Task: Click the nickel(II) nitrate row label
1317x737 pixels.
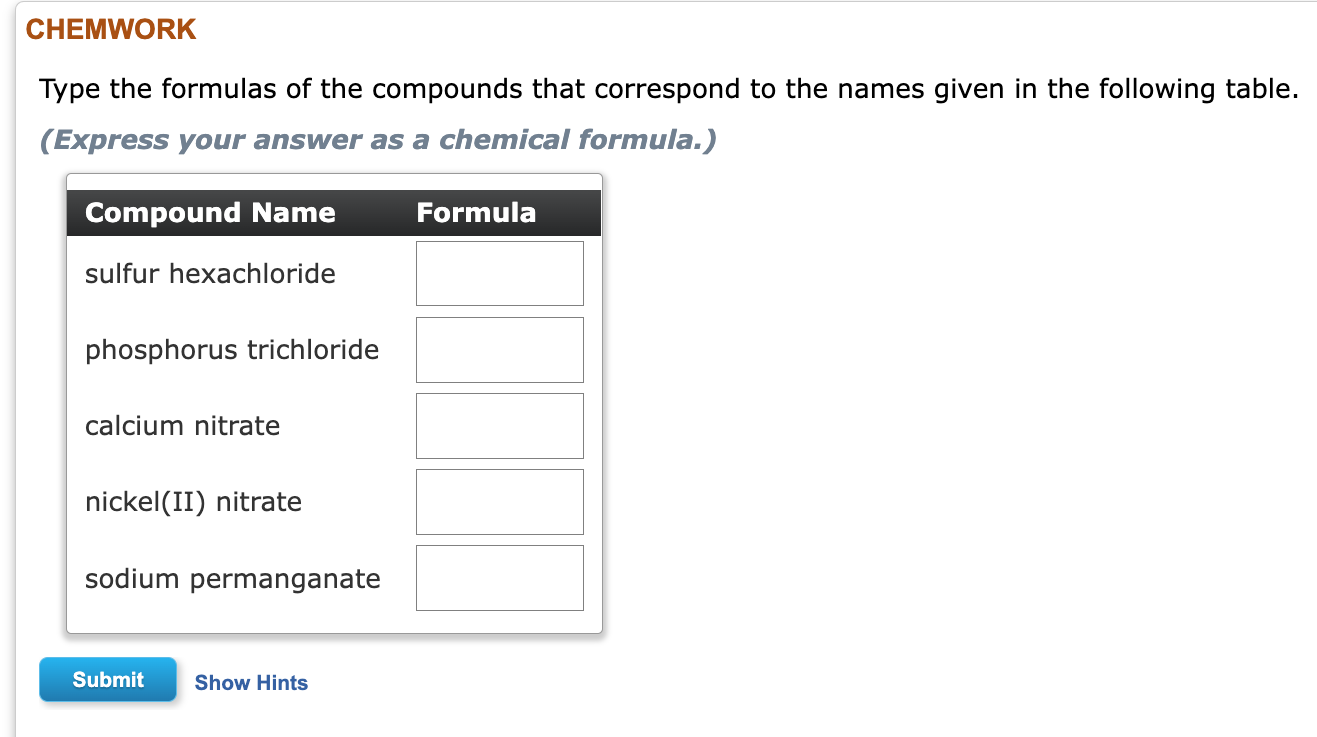Action: pyautogui.click(x=193, y=501)
